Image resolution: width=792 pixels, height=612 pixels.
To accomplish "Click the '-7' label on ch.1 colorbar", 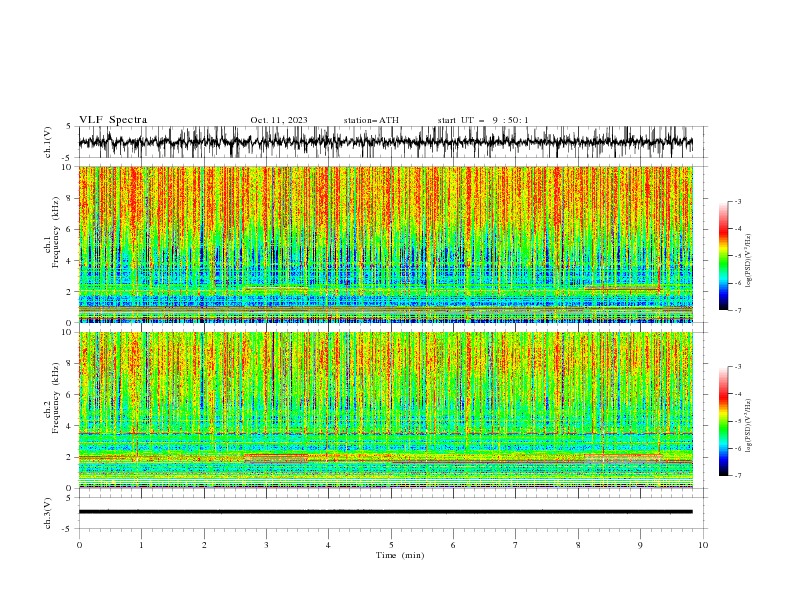I will click(x=737, y=310).
